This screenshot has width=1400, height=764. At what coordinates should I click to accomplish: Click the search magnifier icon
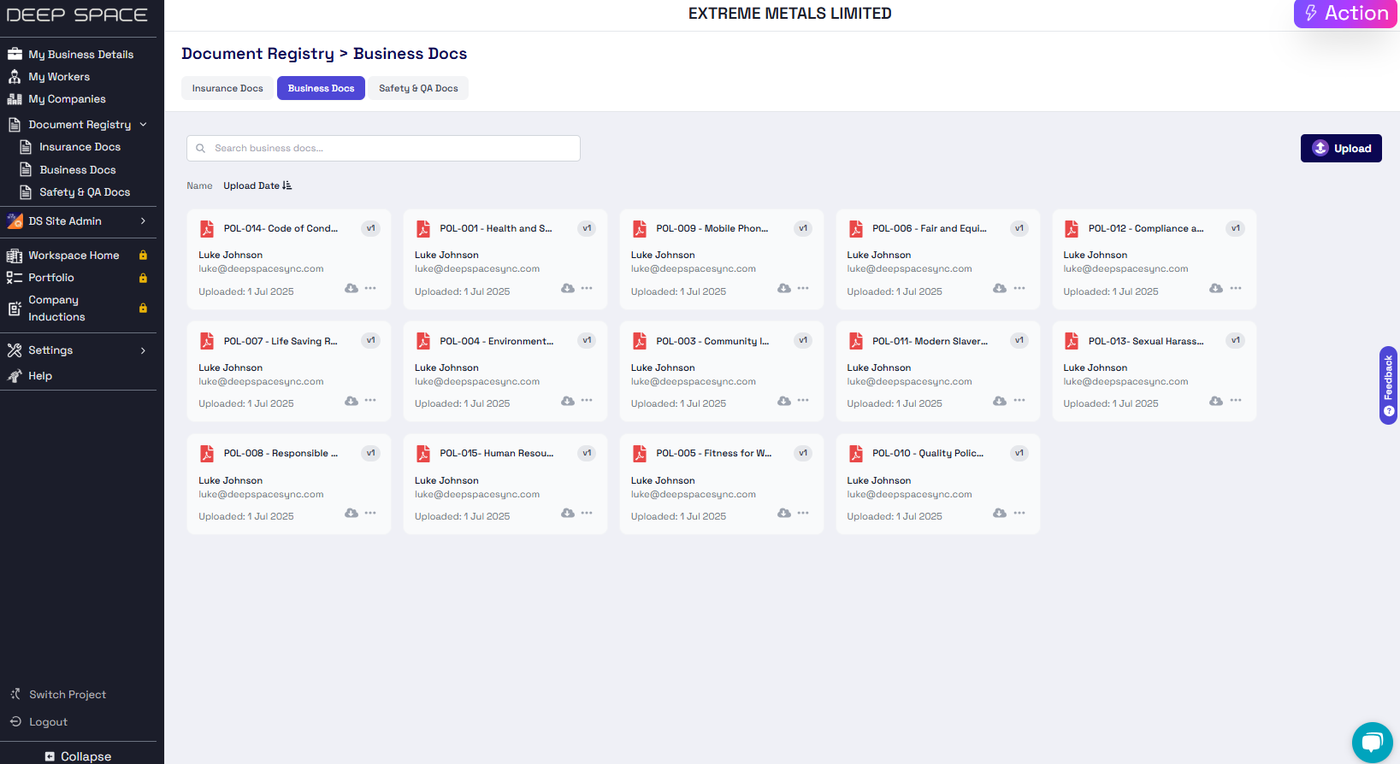click(x=201, y=148)
